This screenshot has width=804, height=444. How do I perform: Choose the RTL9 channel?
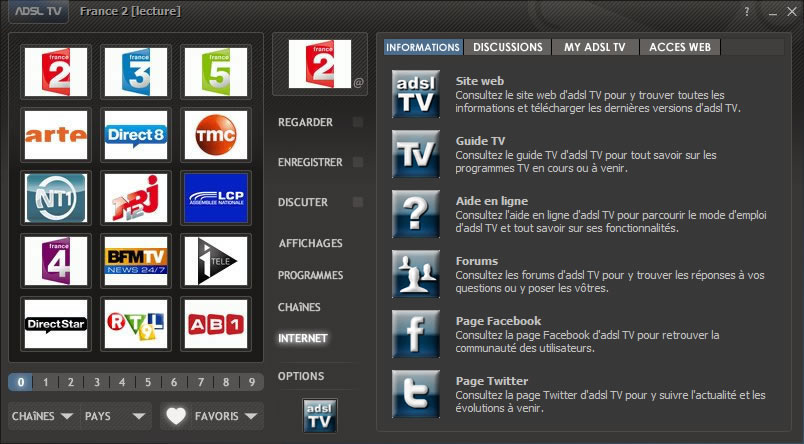[x=136, y=324]
